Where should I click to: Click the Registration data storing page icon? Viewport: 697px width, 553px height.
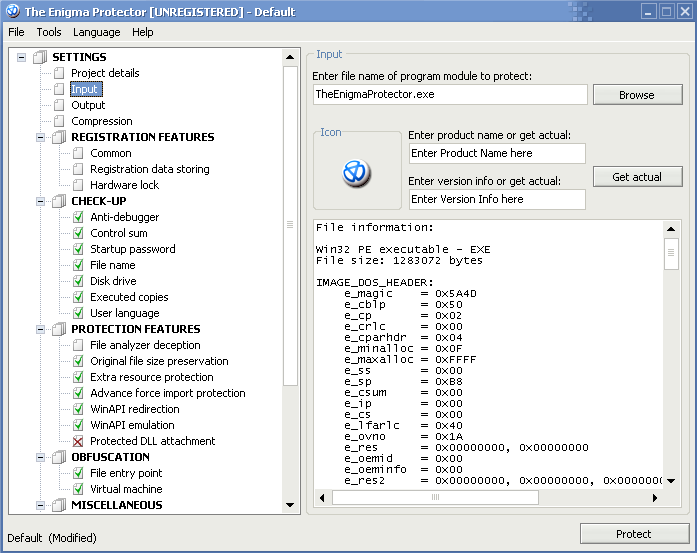(x=78, y=169)
